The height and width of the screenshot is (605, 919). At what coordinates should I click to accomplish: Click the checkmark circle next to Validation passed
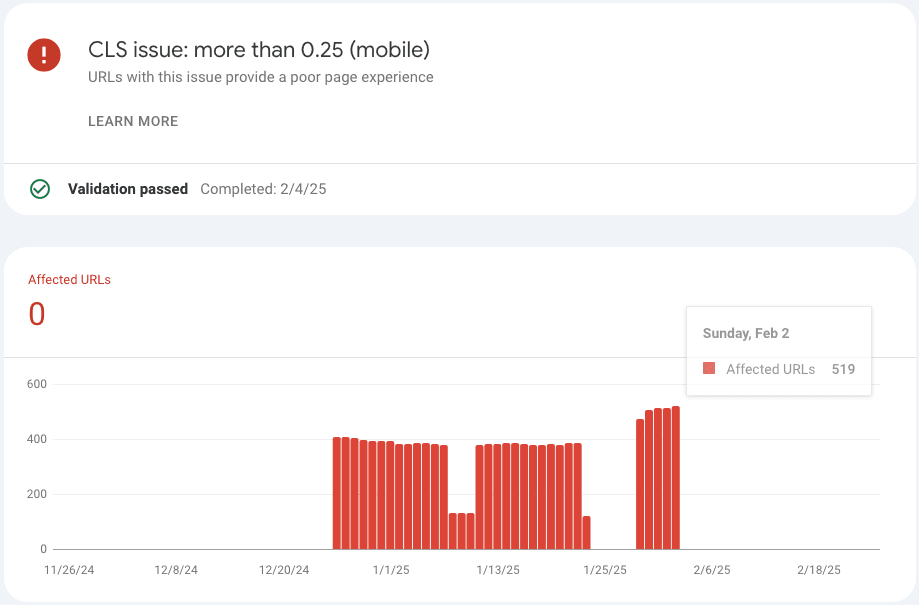click(x=40, y=188)
